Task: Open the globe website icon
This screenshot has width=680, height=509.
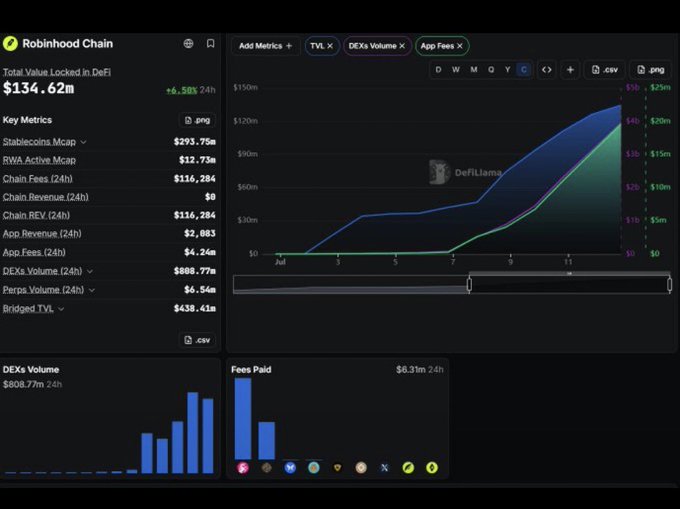Action: 188,43
